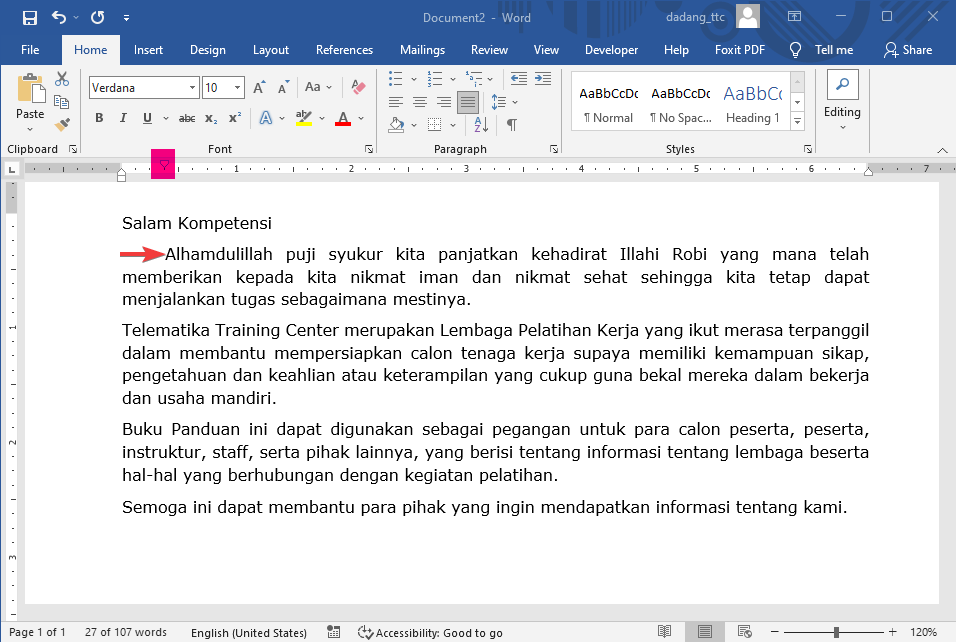Click the Share button
Screen dimensions: 956x642
(x=908, y=49)
